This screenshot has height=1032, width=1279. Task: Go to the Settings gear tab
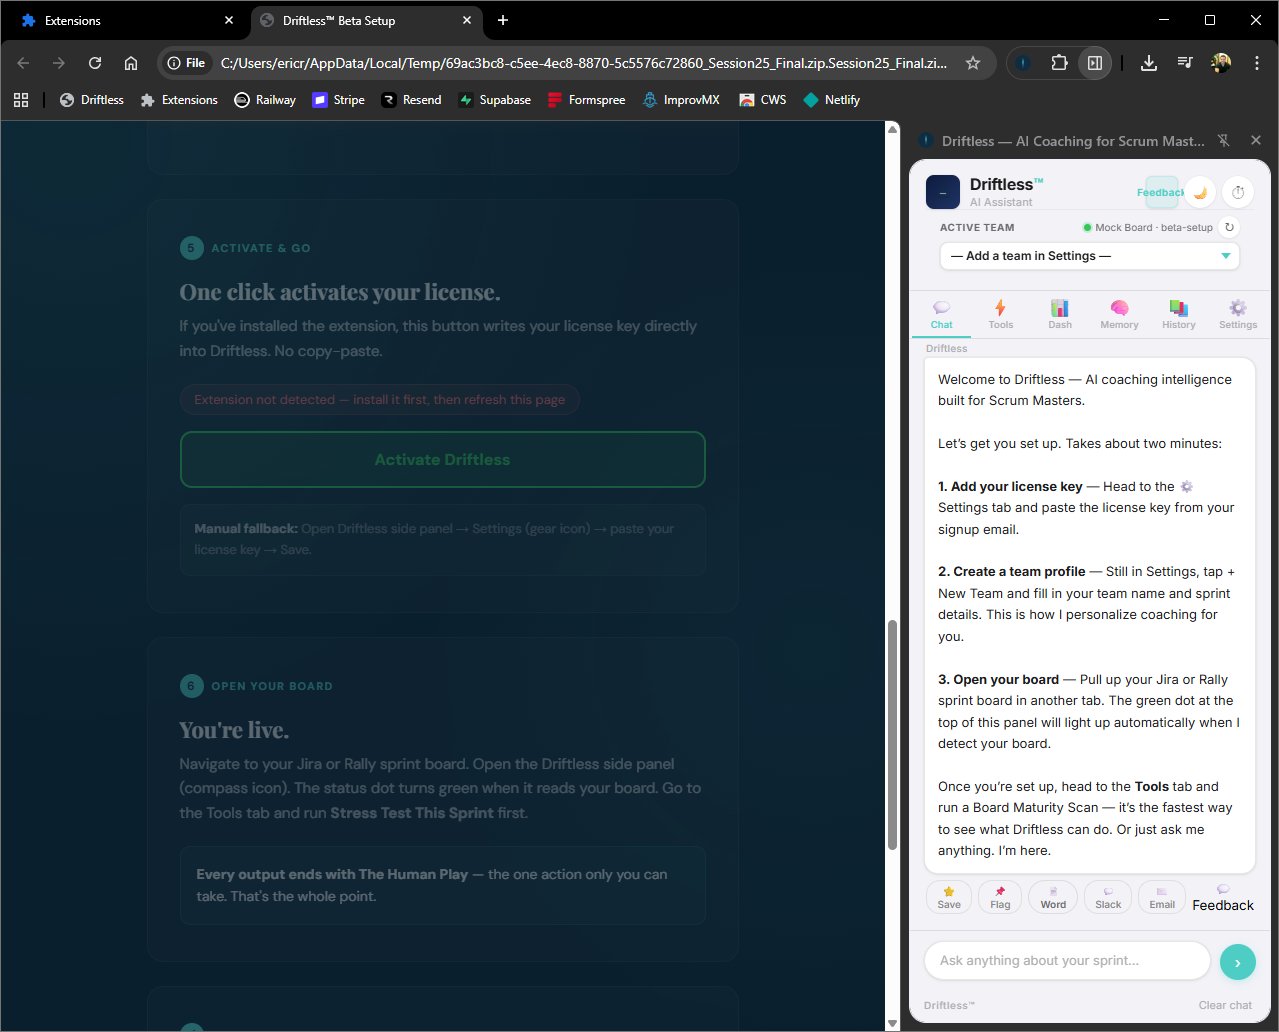[1237, 314]
